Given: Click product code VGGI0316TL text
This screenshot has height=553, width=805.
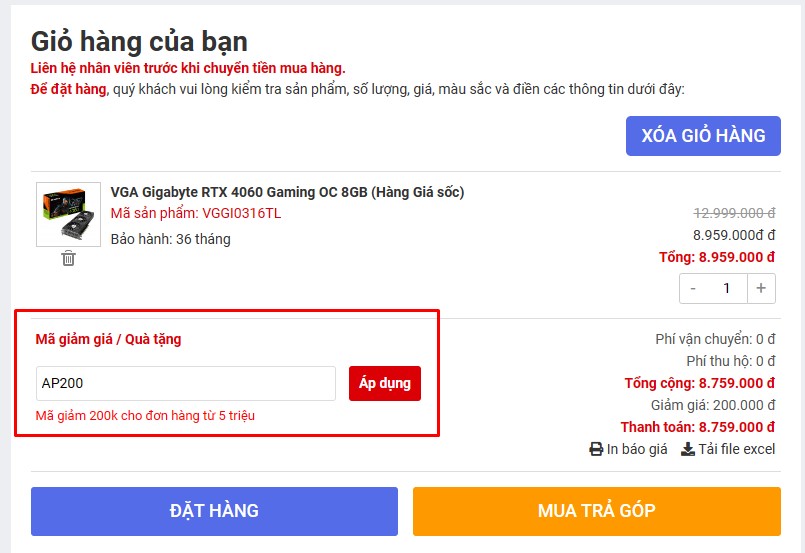Looking at the screenshot, I should [241, 214].
